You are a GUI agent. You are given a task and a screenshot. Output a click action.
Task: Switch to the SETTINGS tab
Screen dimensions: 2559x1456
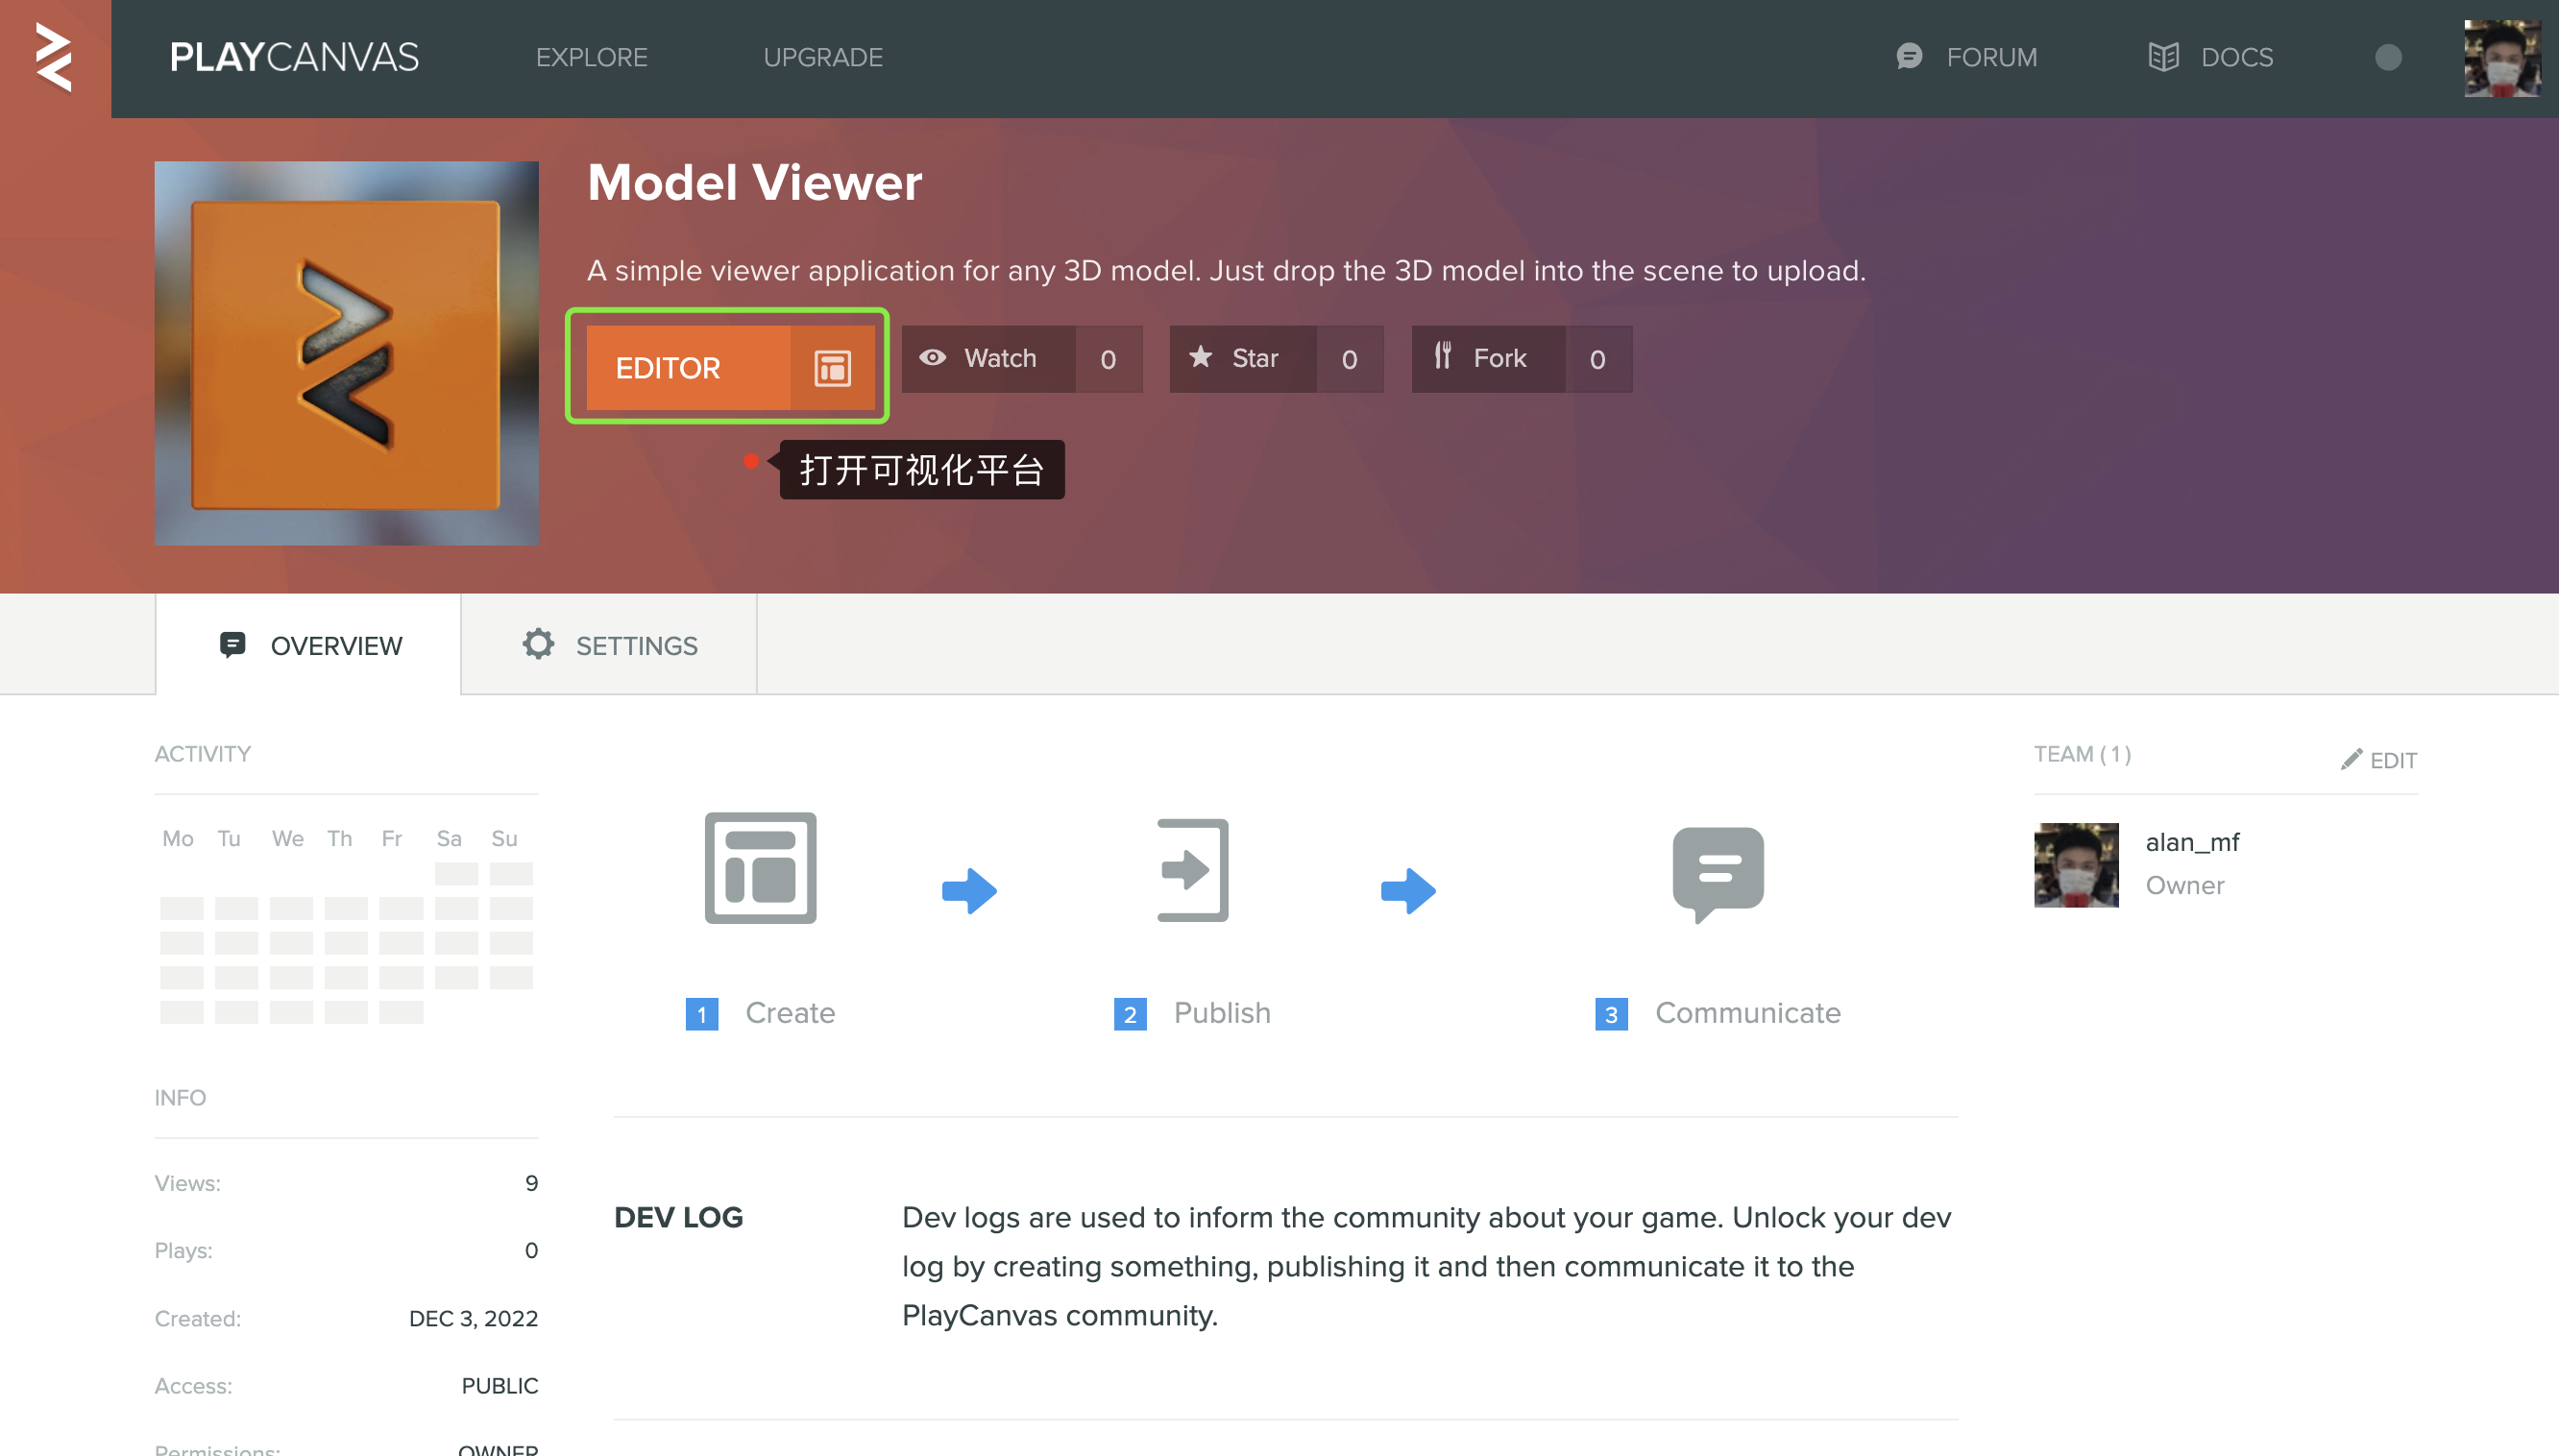[x=609, y=645]
